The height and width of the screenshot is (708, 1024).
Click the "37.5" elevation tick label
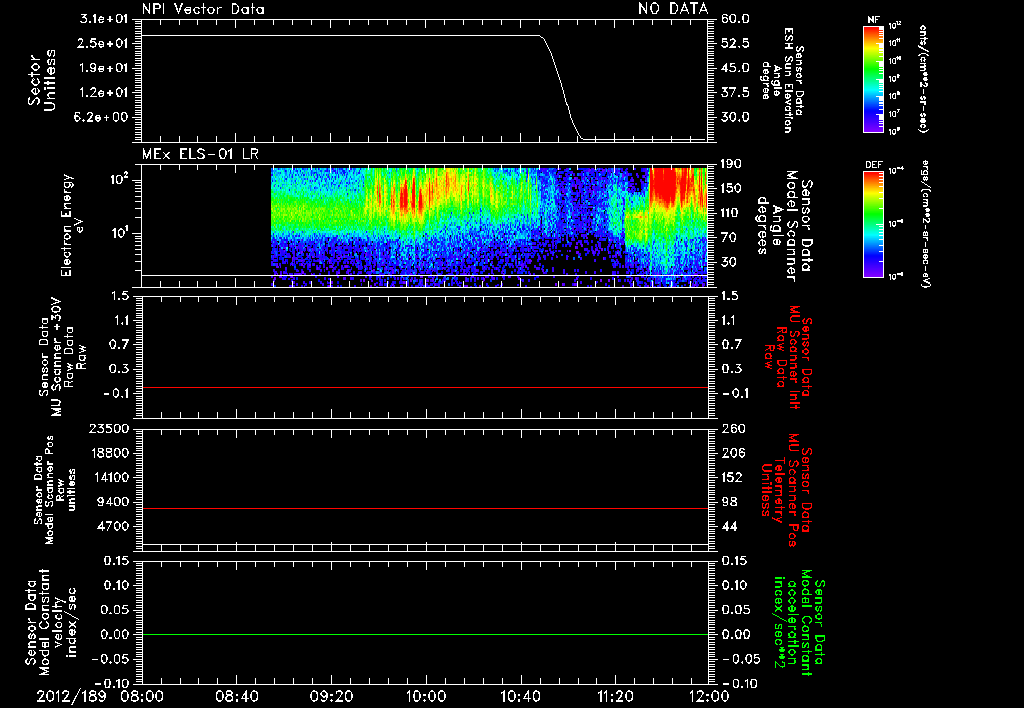click(x=735, y=93)
